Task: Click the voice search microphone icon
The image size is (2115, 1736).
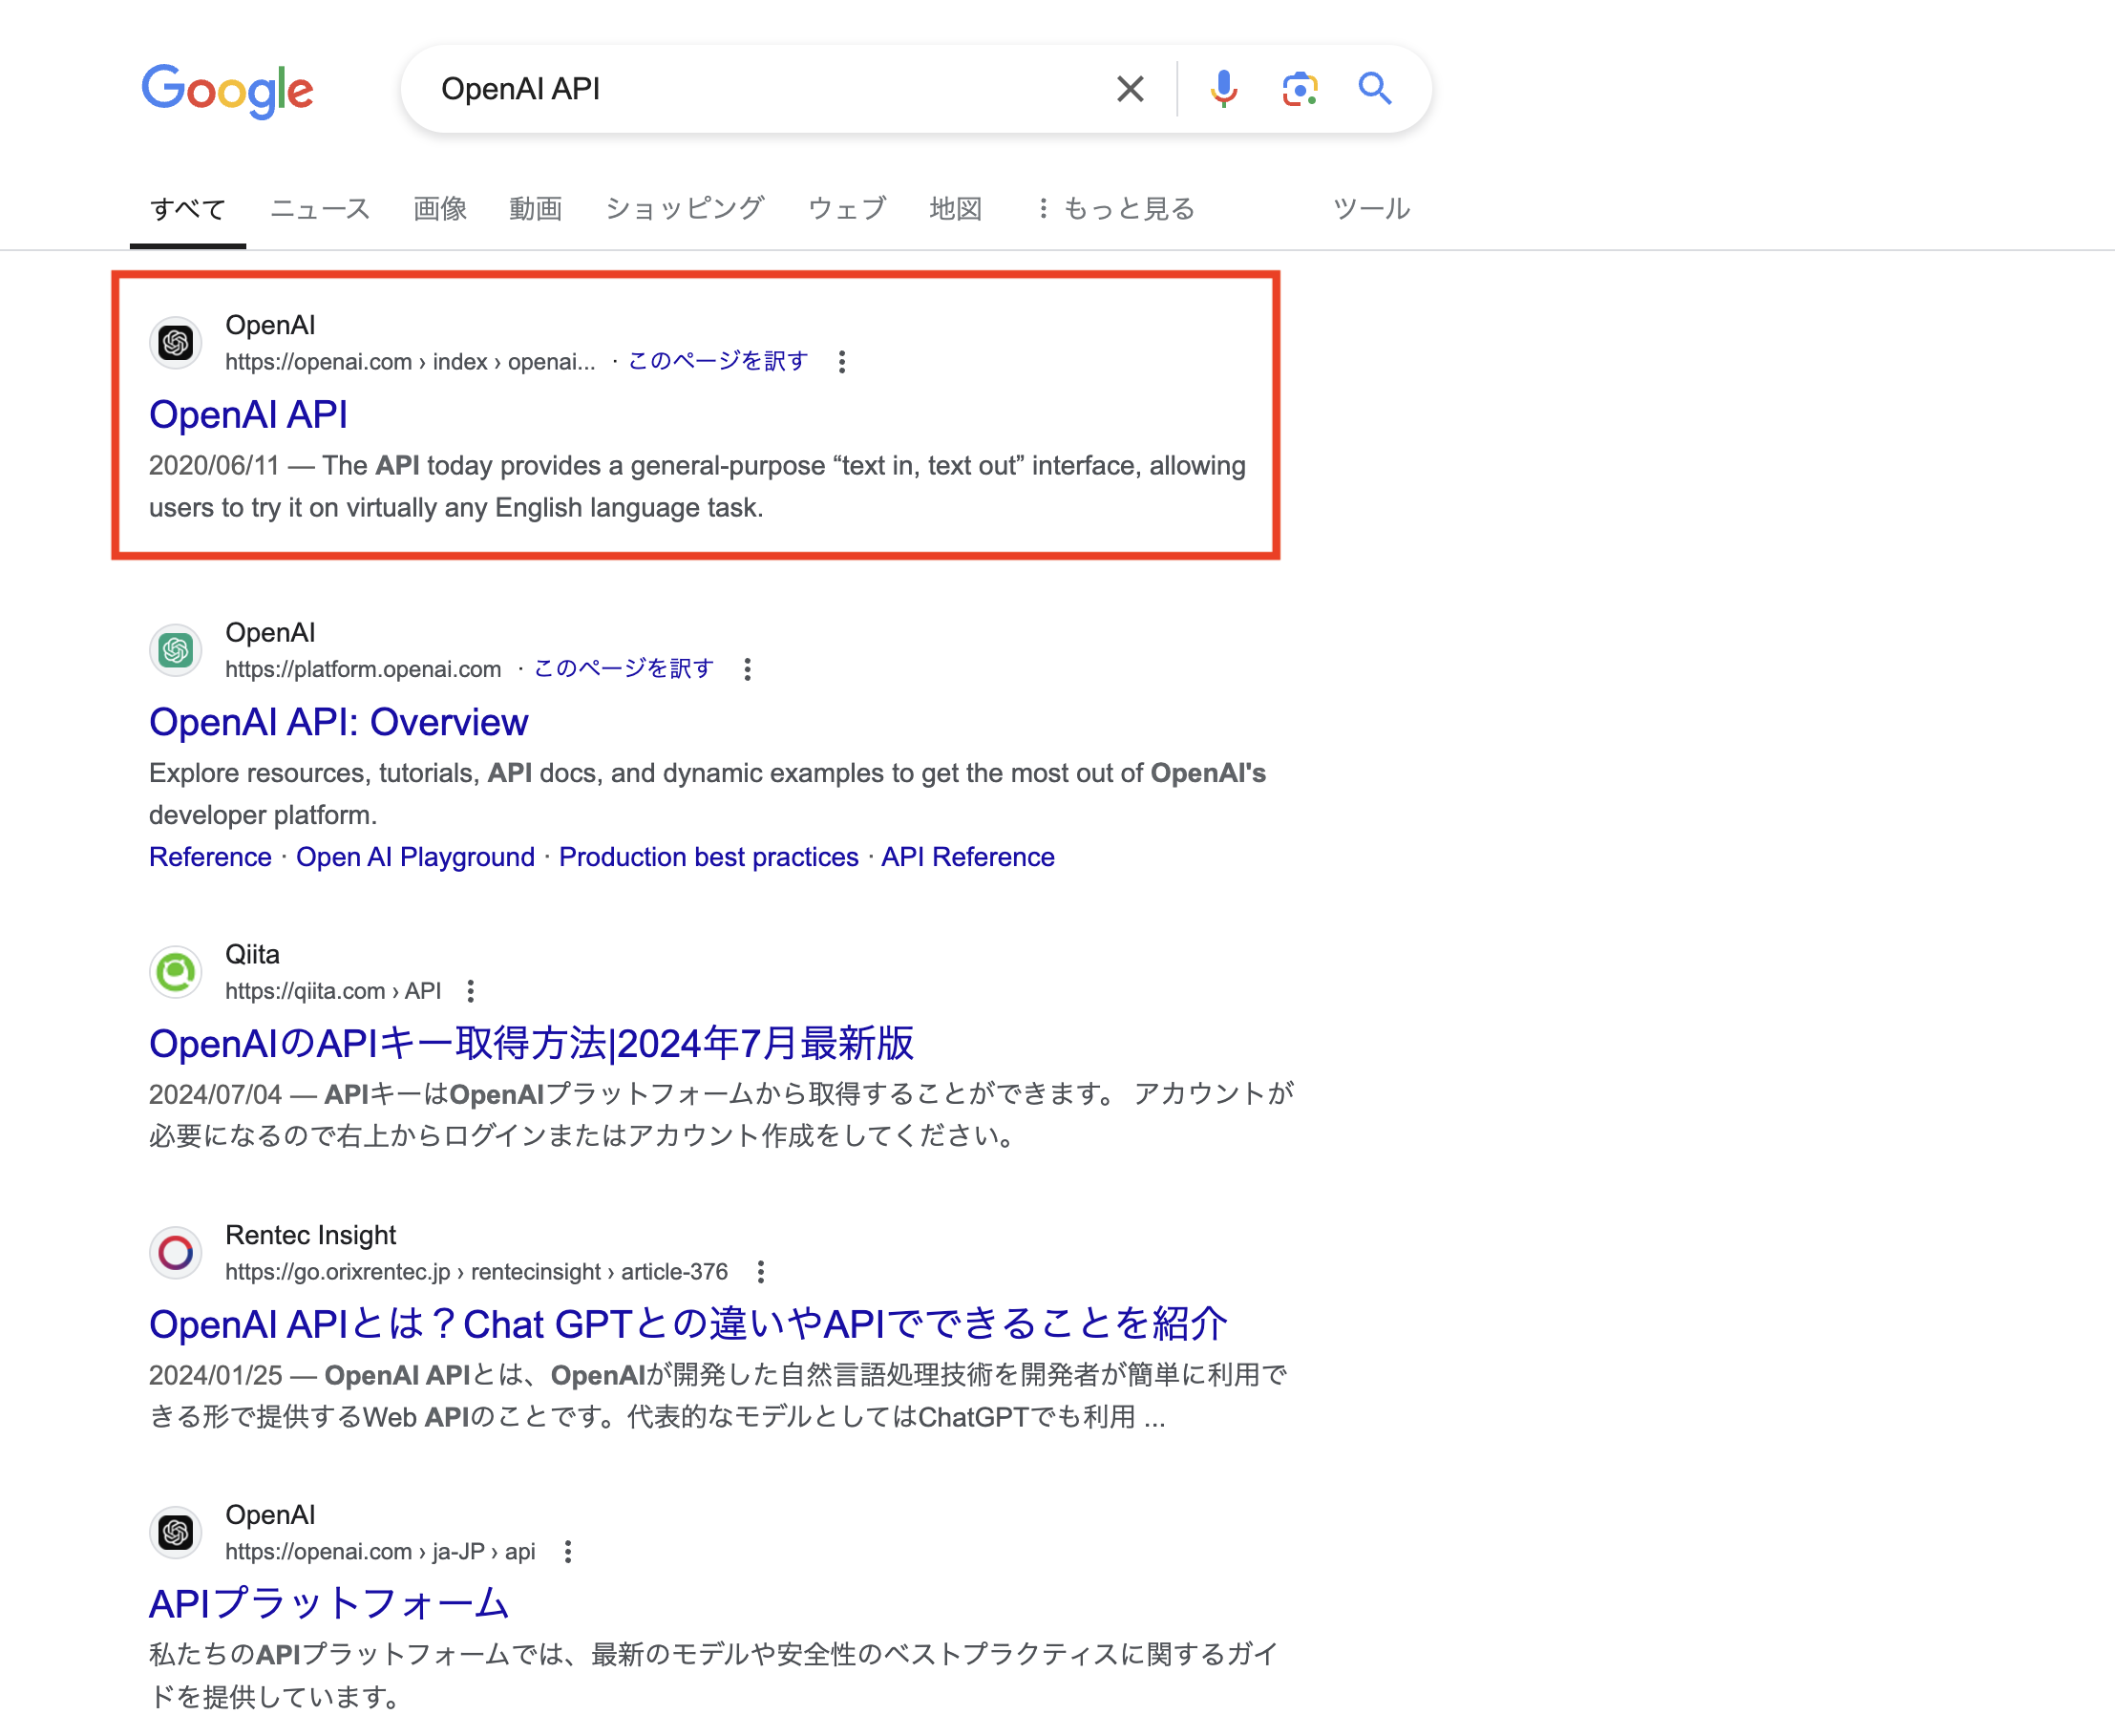Action: point(1223,89)
